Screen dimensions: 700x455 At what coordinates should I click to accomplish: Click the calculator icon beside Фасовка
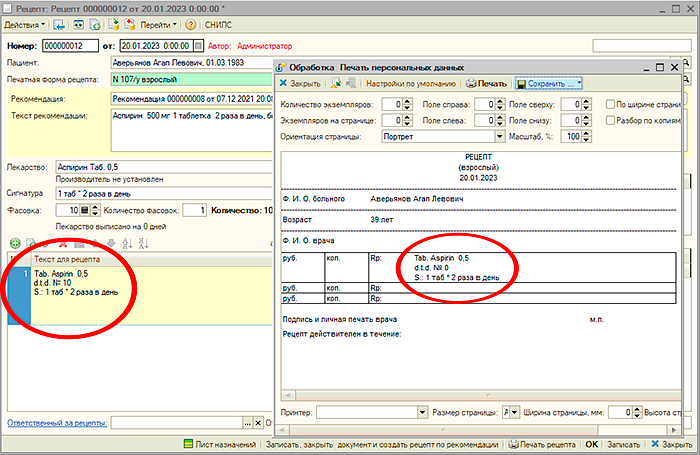pyautogui.click(x=84, y=211)
